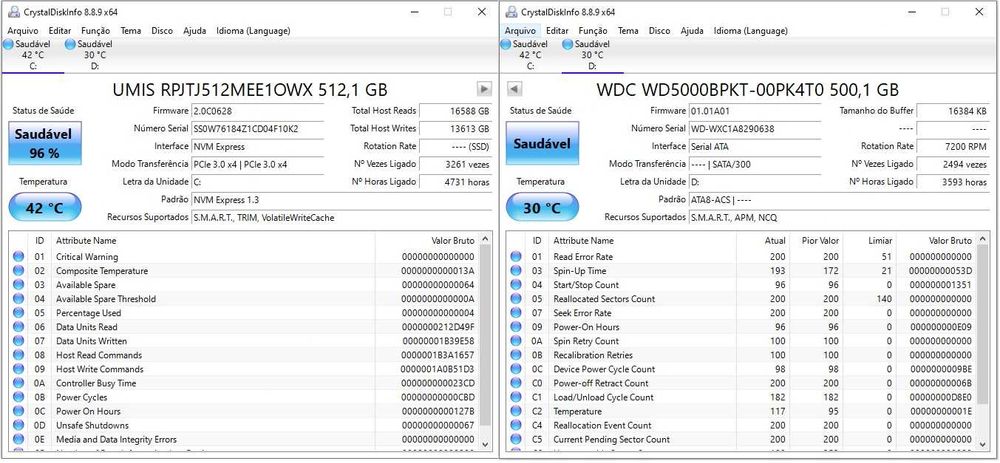
Task: Select drive D: tab in right window
Action: pos(592,55)
